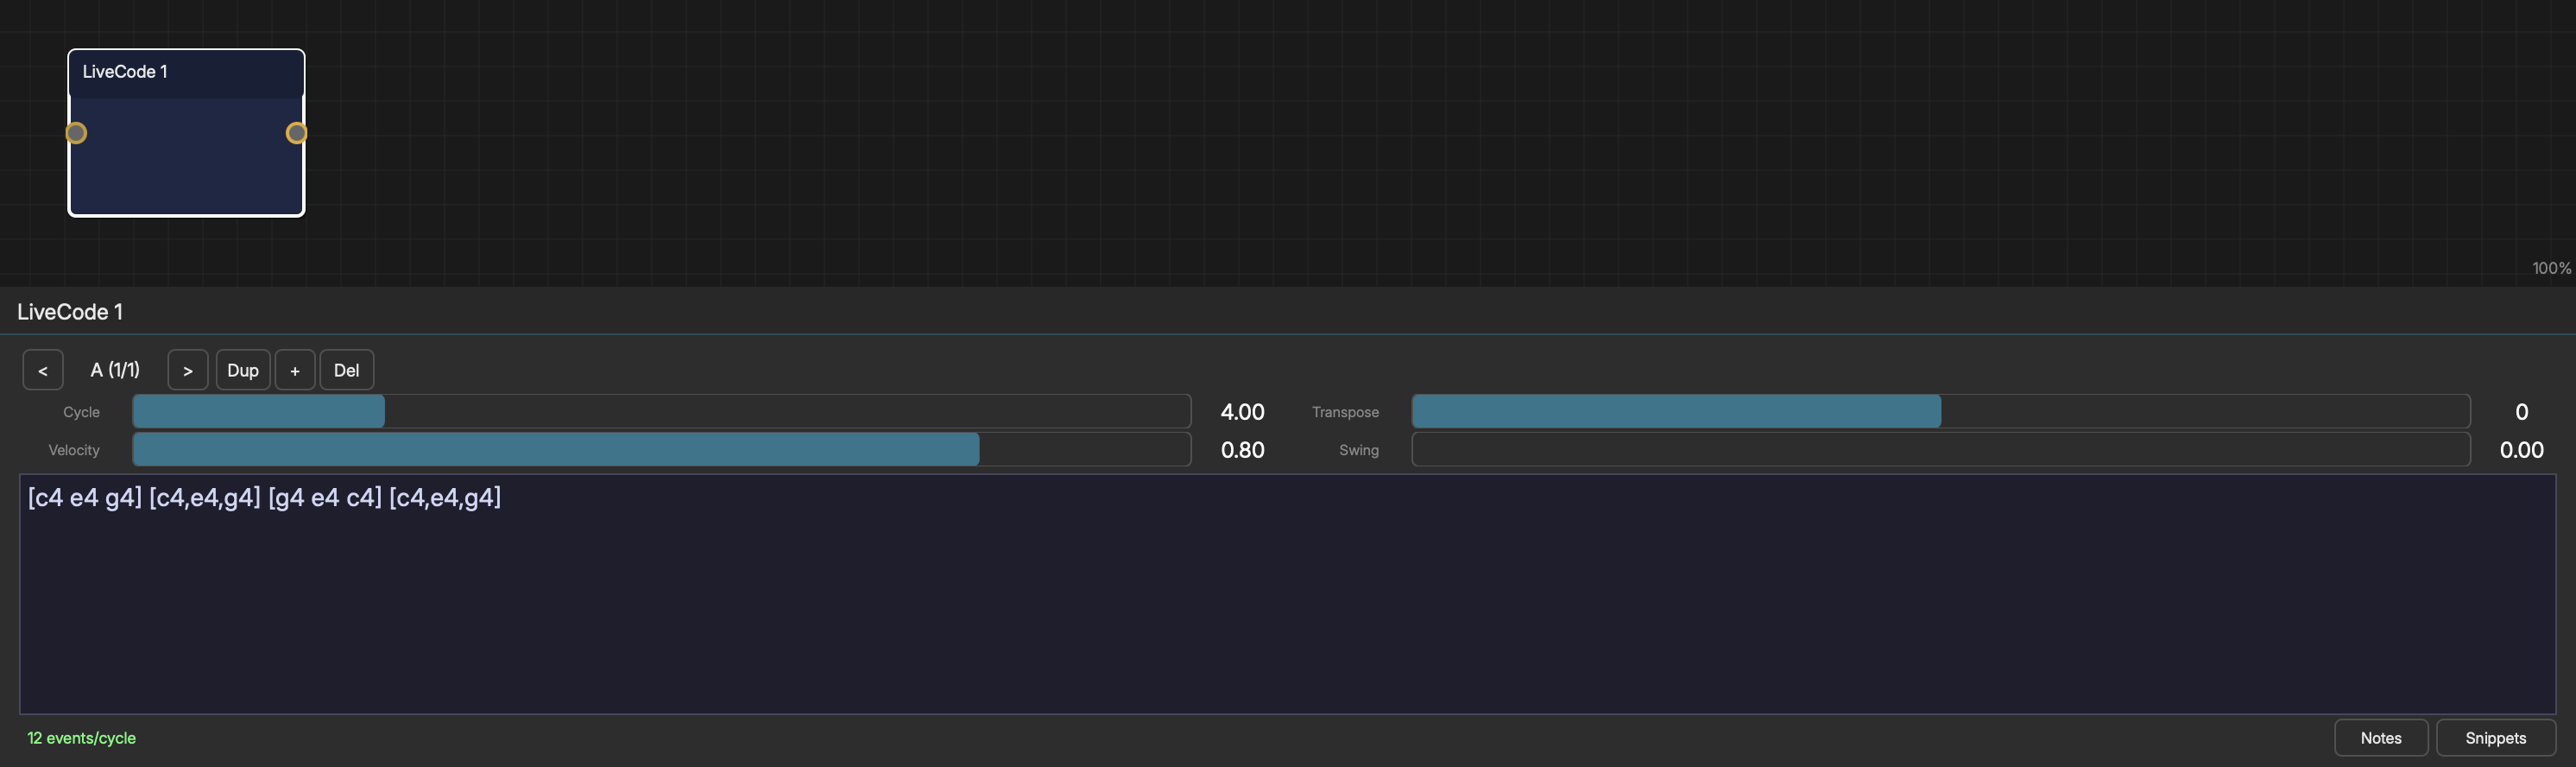This screenshot has height=767, width=2576.
Task: Click the 100% zoom indicator
Action: (x=2551, y=268)
